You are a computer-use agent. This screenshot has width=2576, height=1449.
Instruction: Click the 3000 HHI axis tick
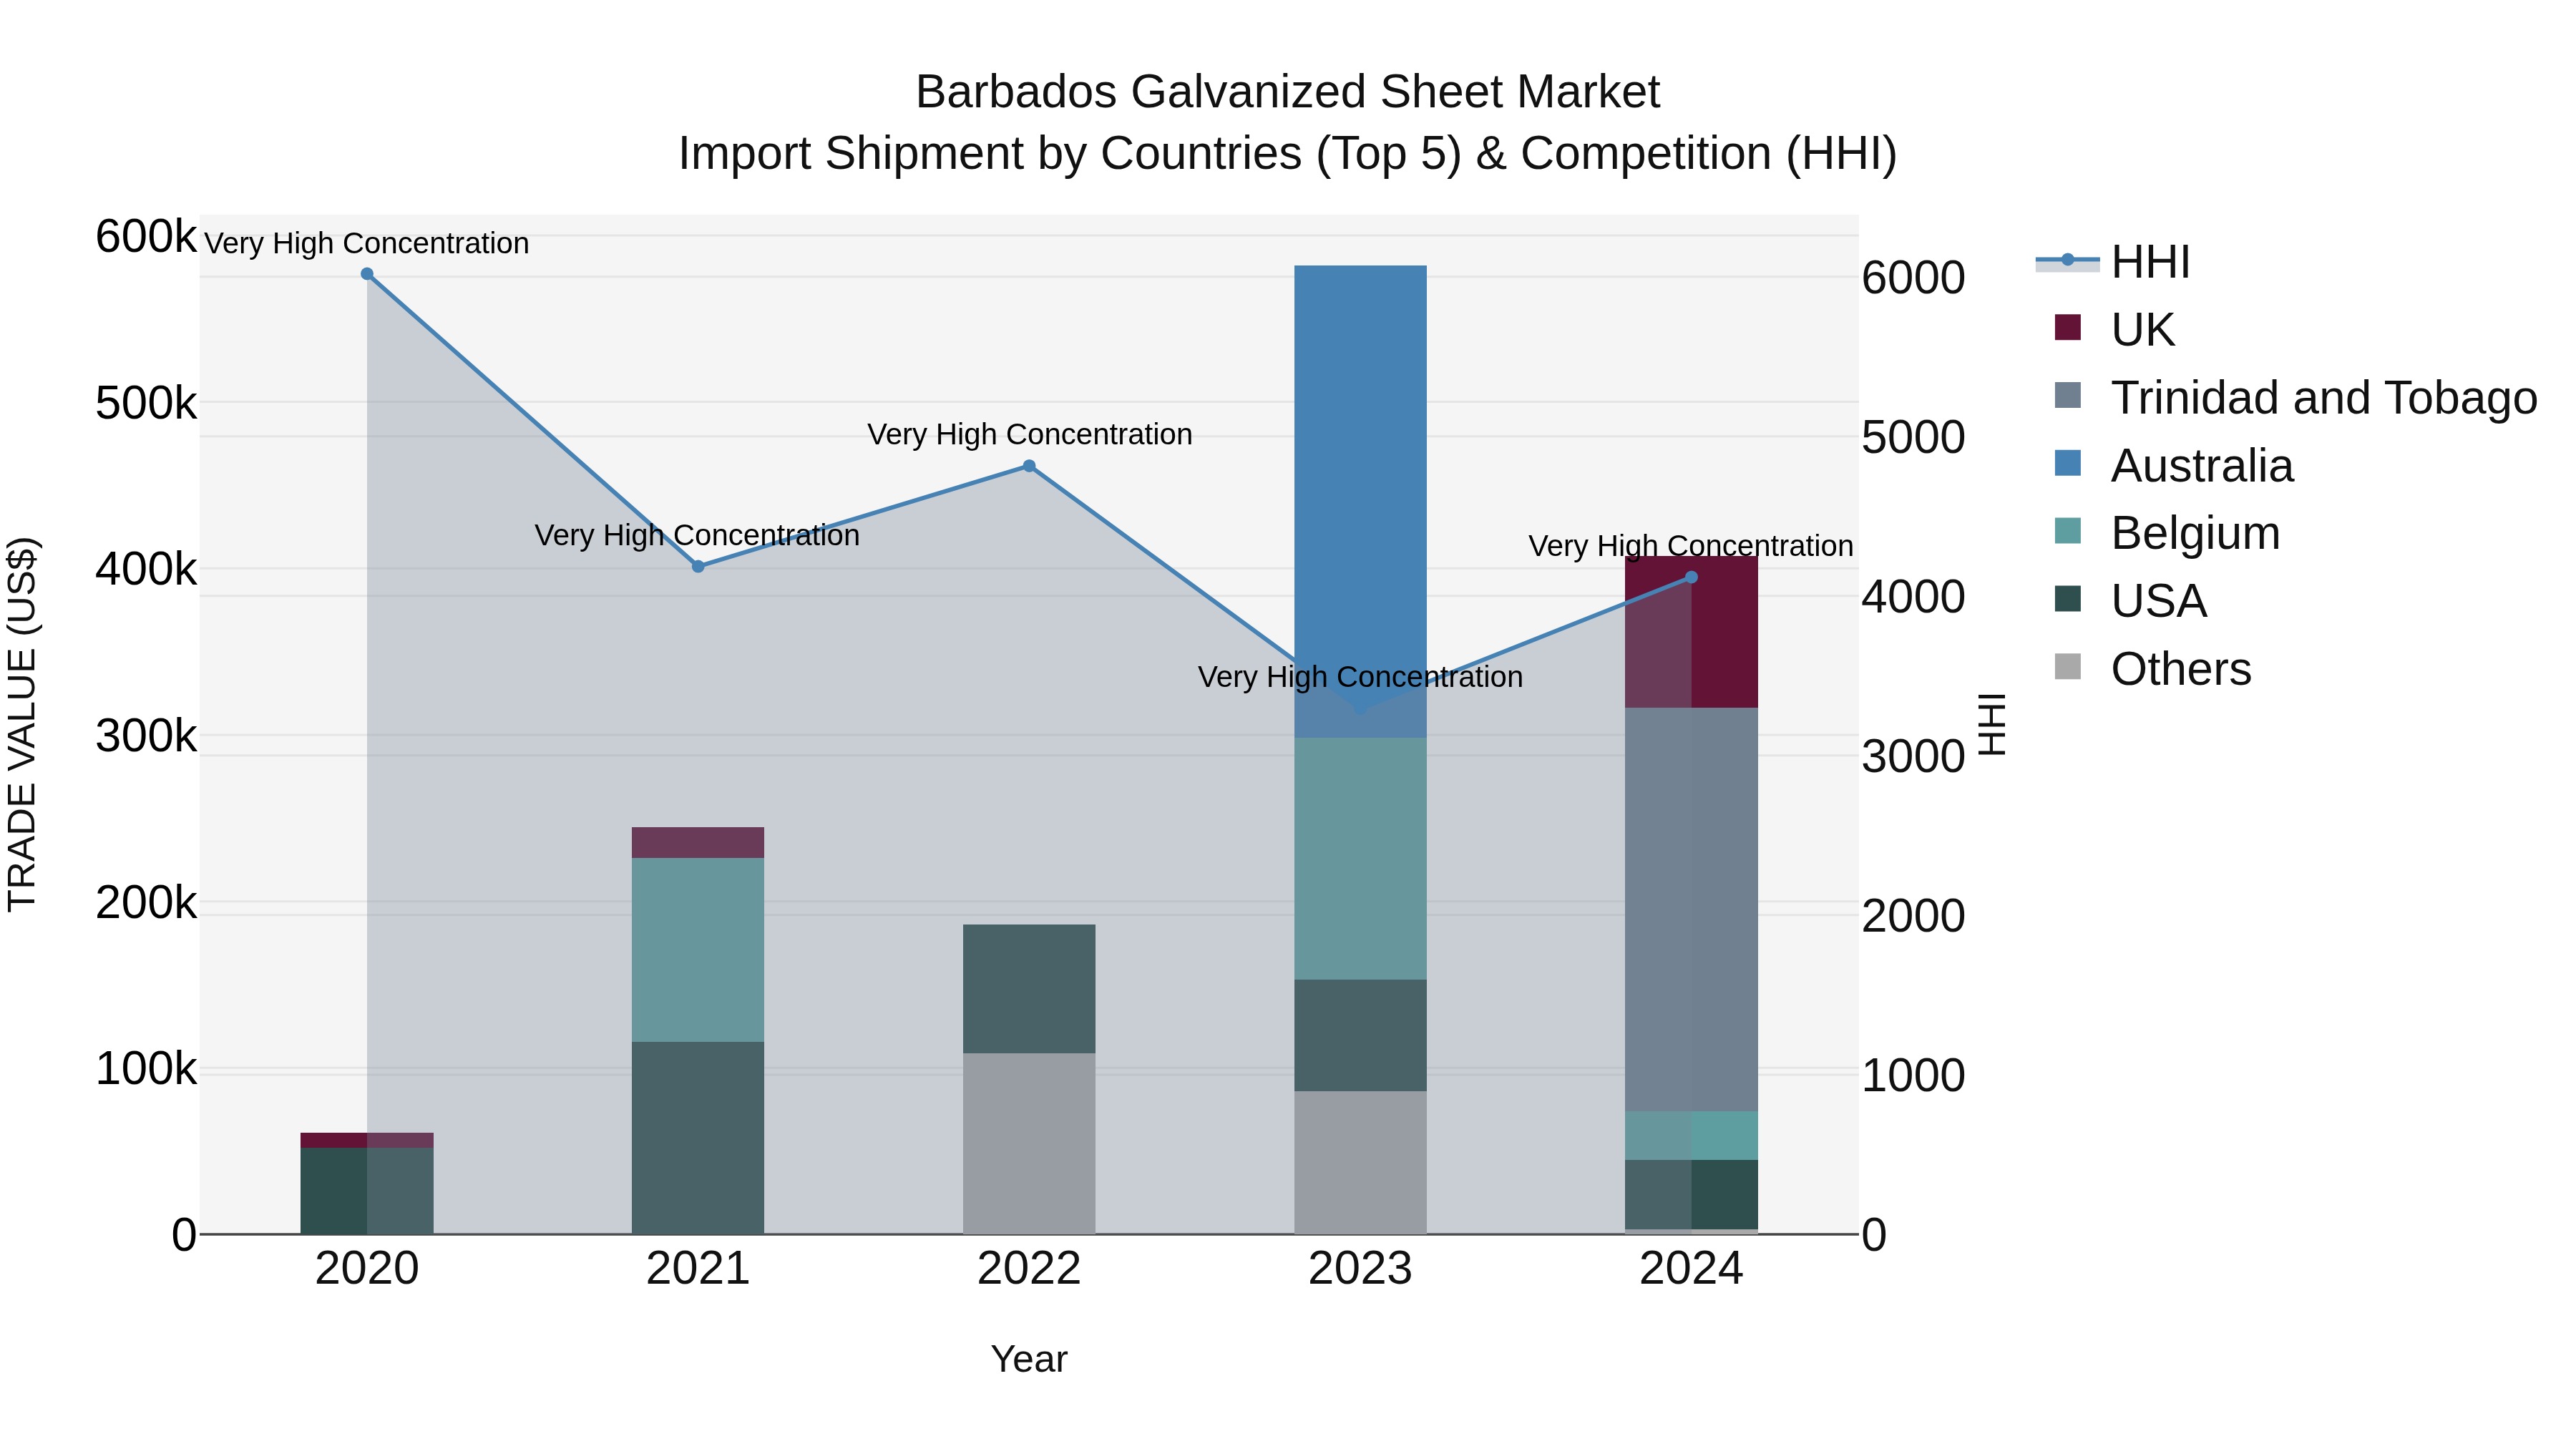pyautogui.click(x=1913, y=756)
